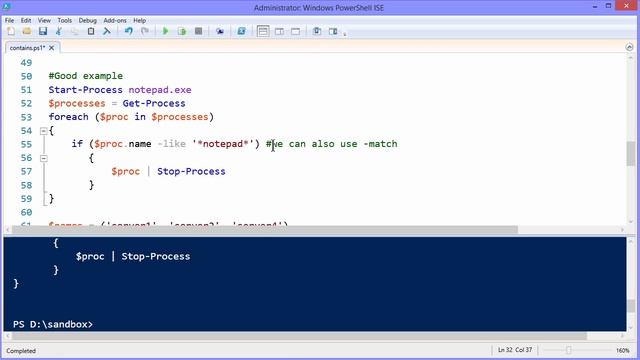Open the Edit menu
Viewport: 640px width, 360px height.
pos(26,20)
